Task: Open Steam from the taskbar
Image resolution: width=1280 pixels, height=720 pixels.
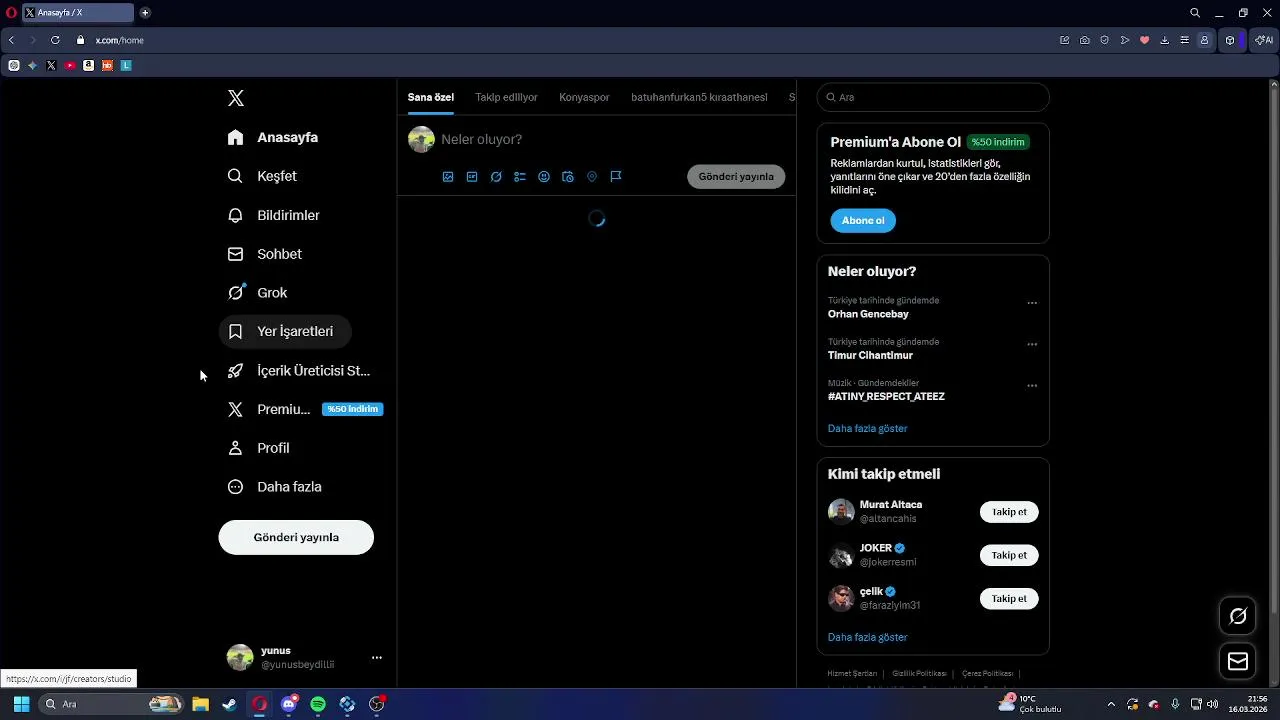Action: 230,704
